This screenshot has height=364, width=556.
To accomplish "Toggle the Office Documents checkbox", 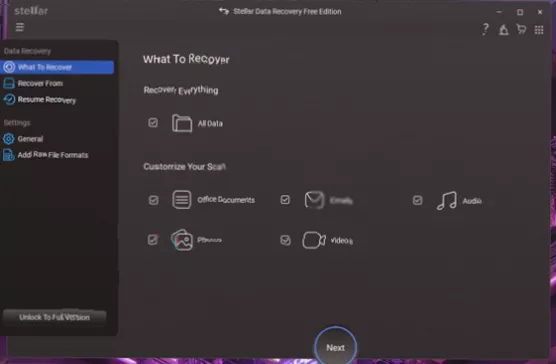I will (x=153, y=200).
